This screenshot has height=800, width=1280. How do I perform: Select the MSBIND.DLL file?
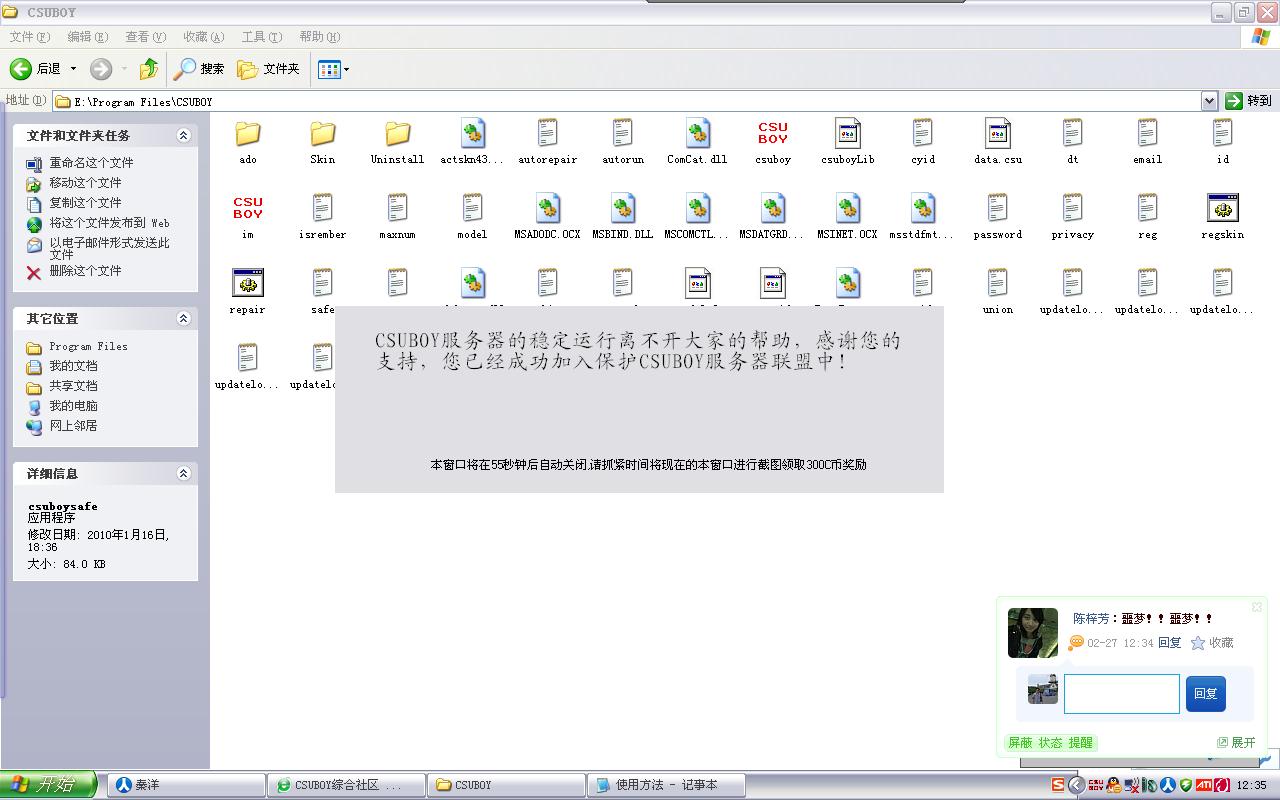click(x=623, y=209)
